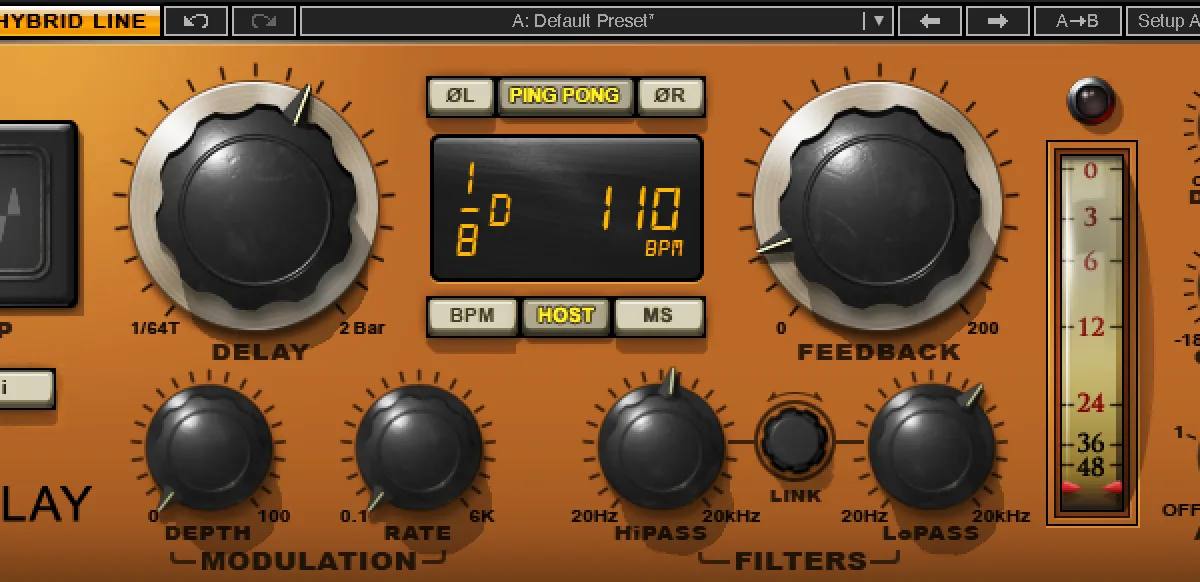Go to the next preset with right arrow
1200x582 pixels.
coord(997,20)
